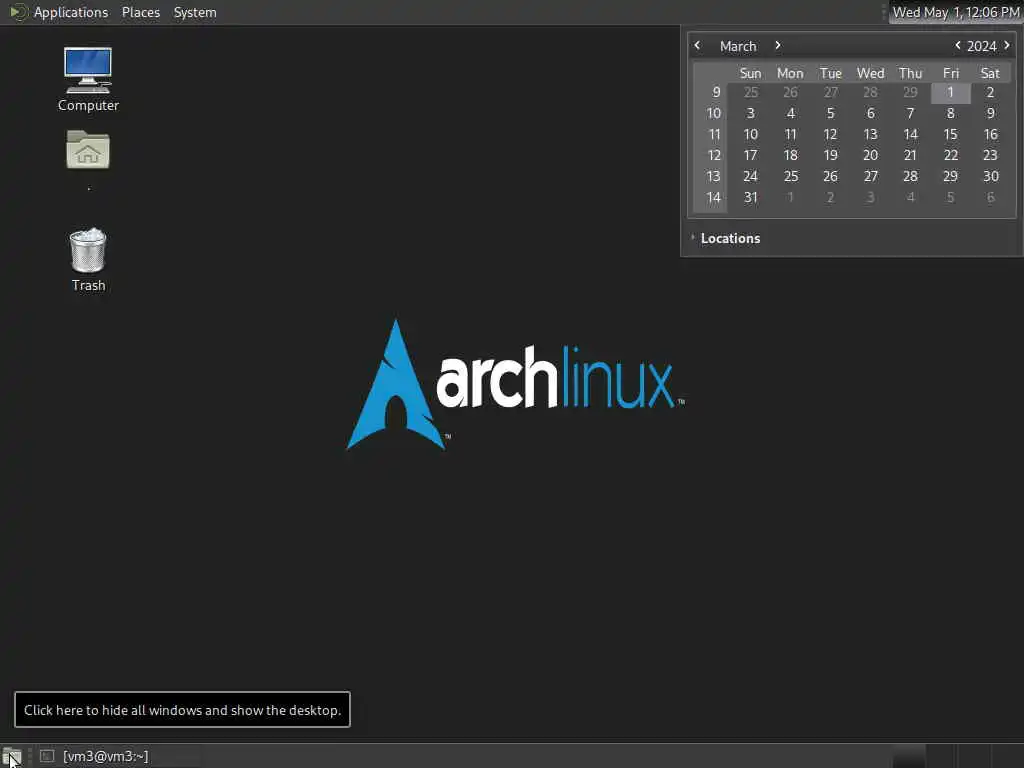The height and width of the screenshot is (768, 1024).
Task: Select March 7 in the calendar
Action: [x=910, y=113]
